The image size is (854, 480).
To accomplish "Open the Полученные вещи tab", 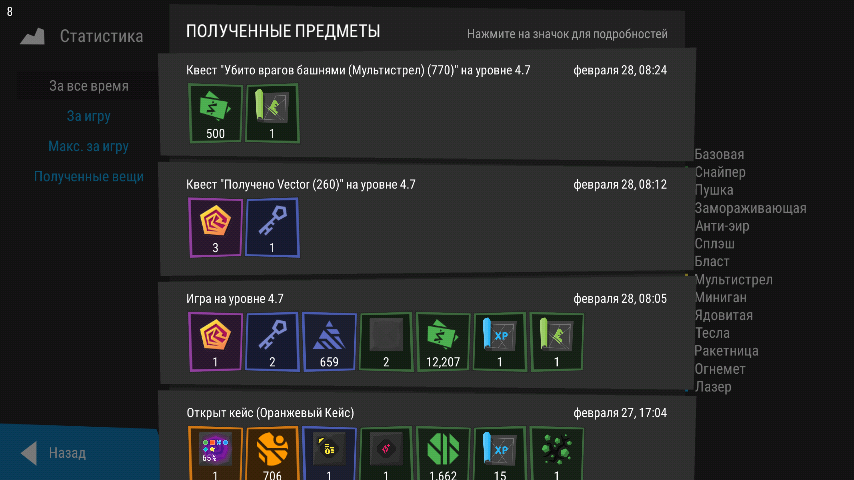I will click(x=89, y=177).
